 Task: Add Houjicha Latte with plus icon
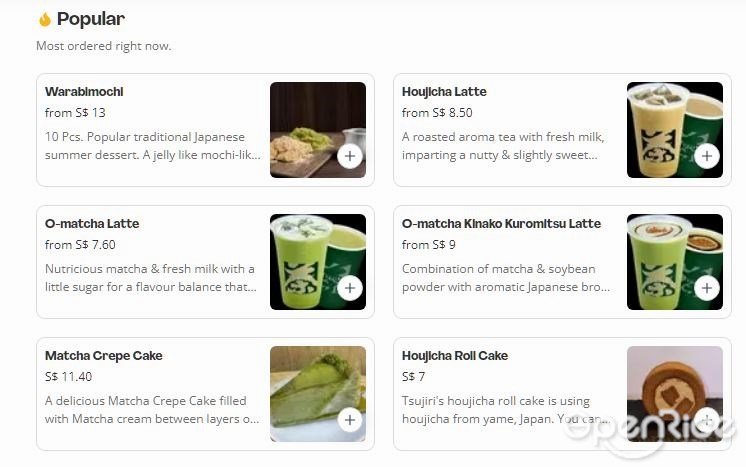707,156
